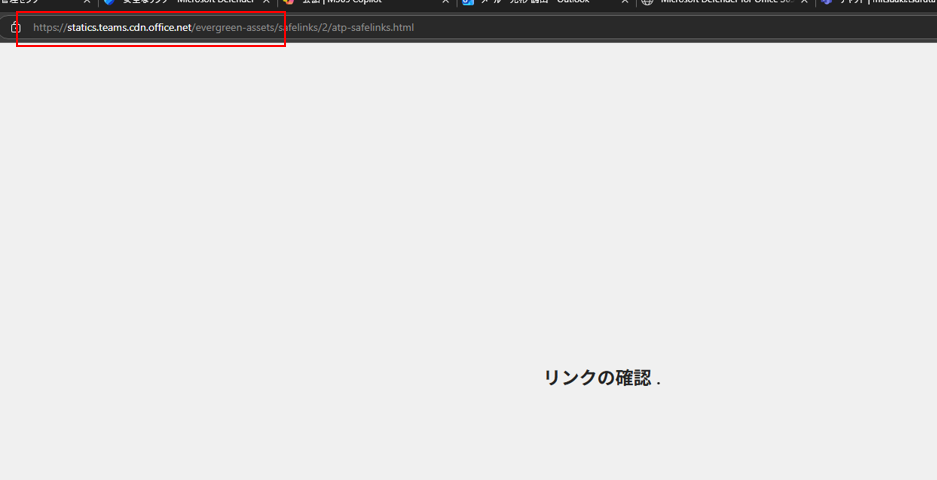Click the Teams chat tab favicon
The image size is (937, 480).
pyautogui.click(x=826, y=2)
